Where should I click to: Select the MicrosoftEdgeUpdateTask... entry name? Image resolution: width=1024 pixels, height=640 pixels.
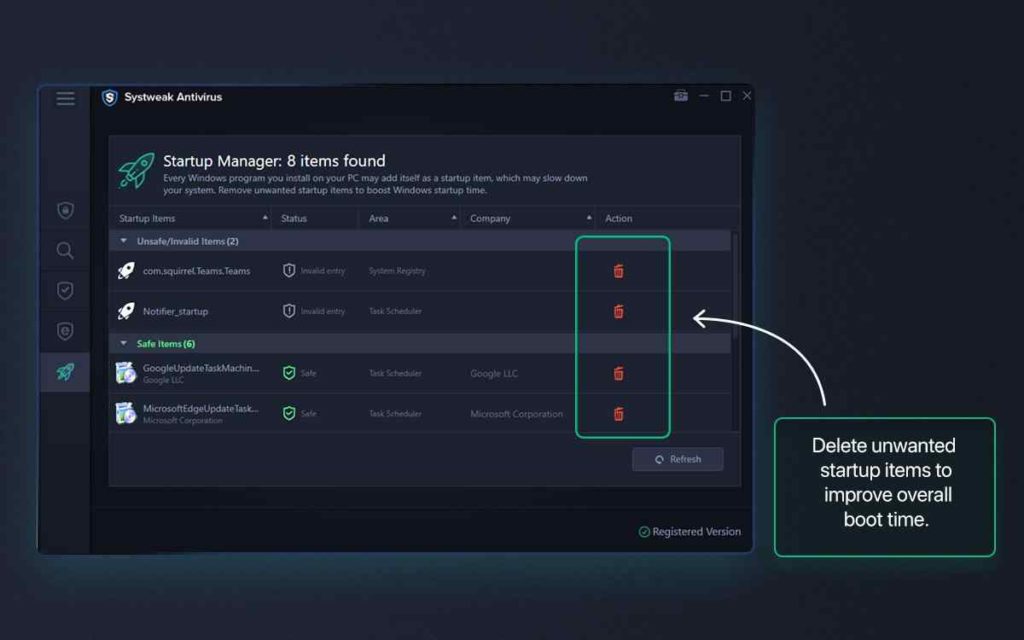tap(200, 409)
